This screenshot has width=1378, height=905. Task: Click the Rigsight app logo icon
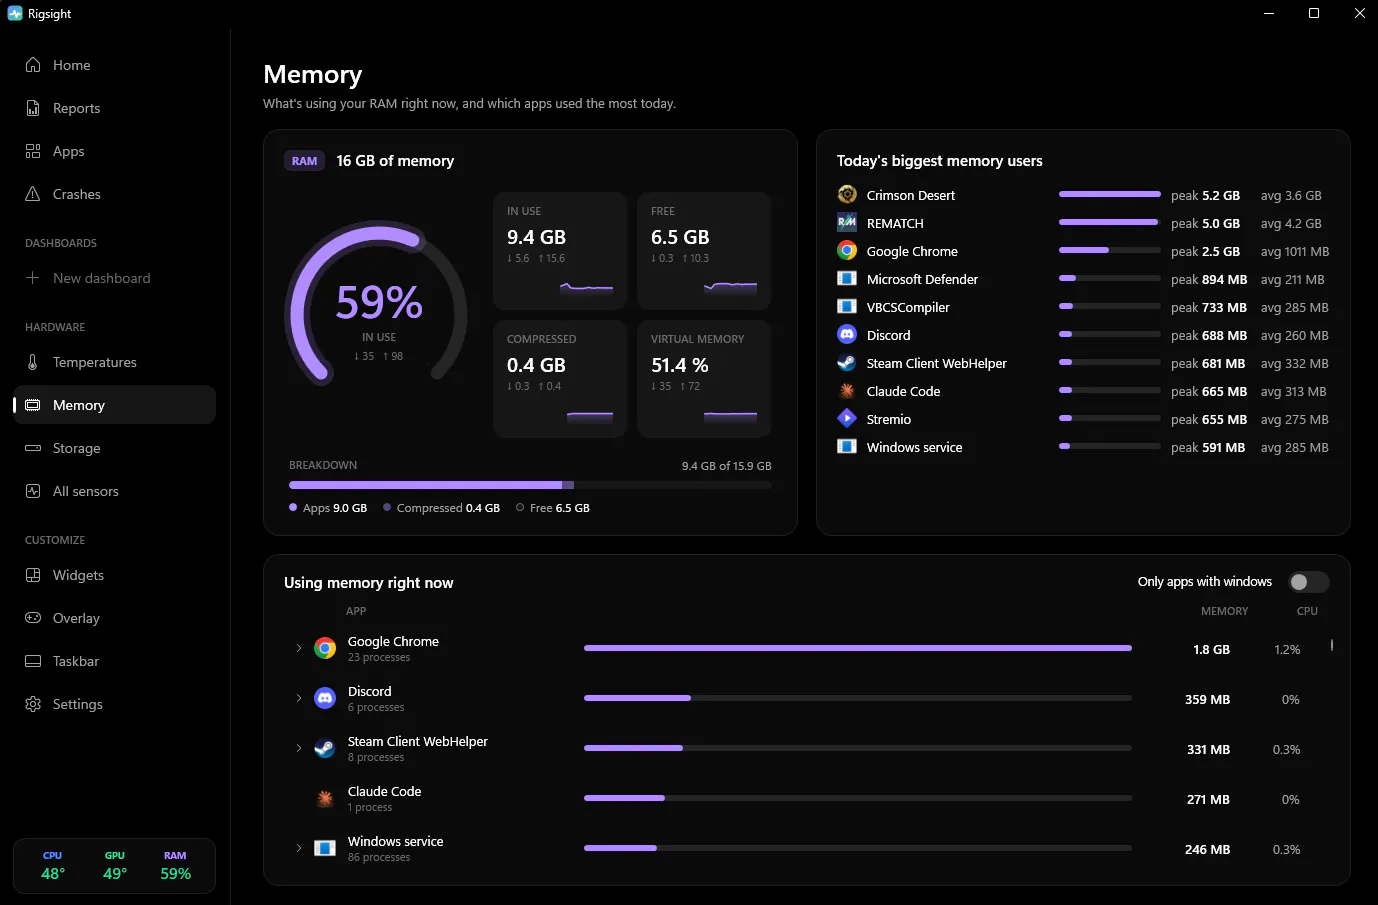[15, 14]
